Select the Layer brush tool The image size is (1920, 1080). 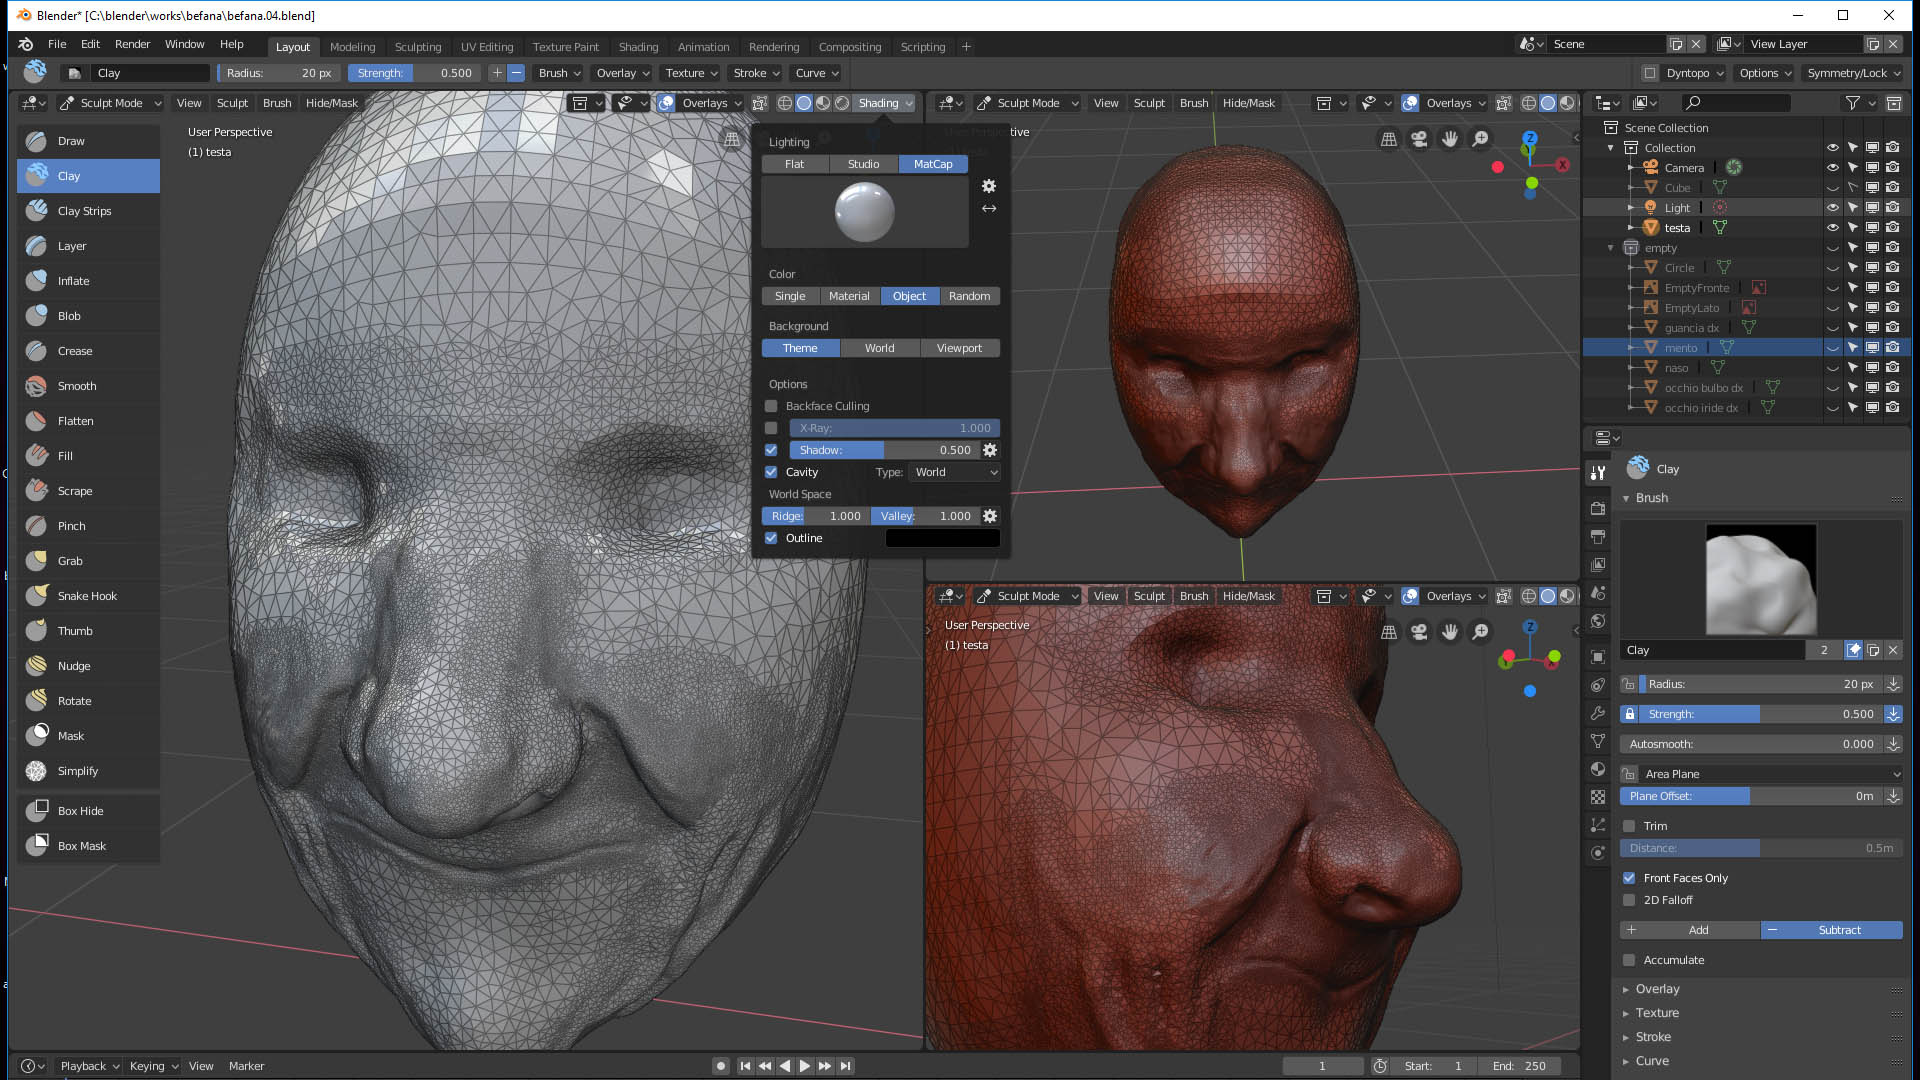click(x=88, y=246)
